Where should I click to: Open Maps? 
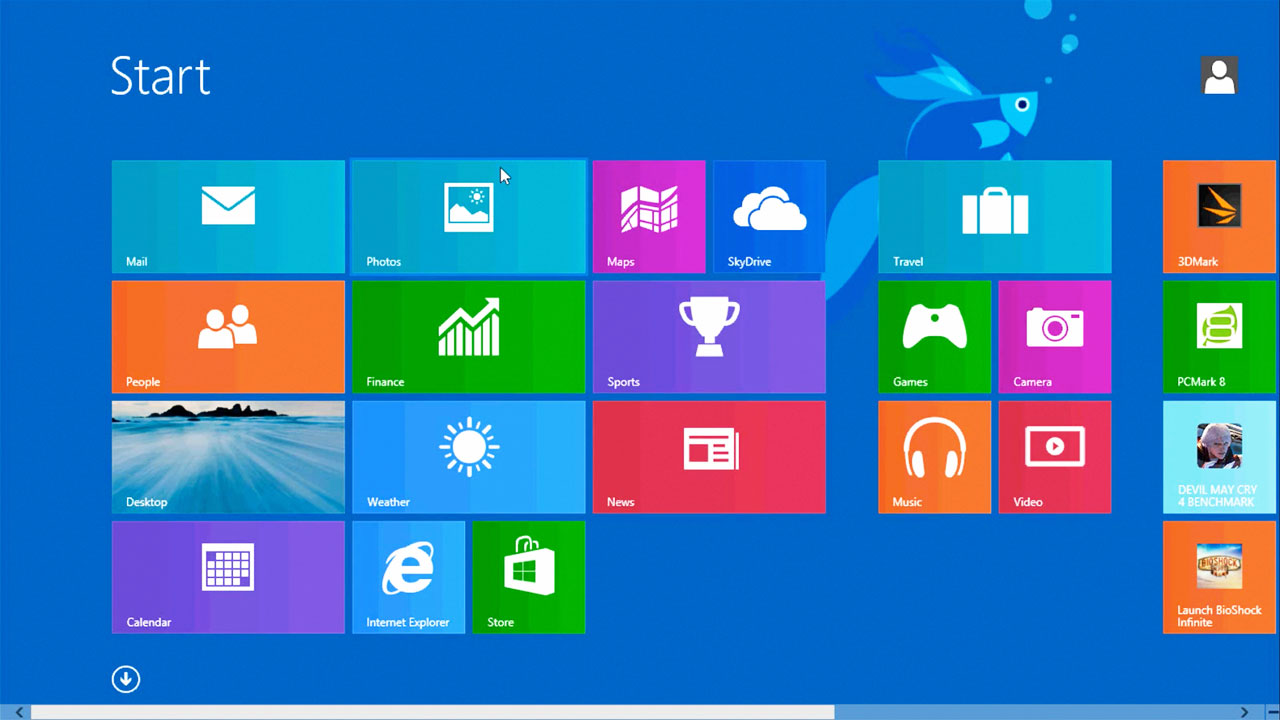649,216
